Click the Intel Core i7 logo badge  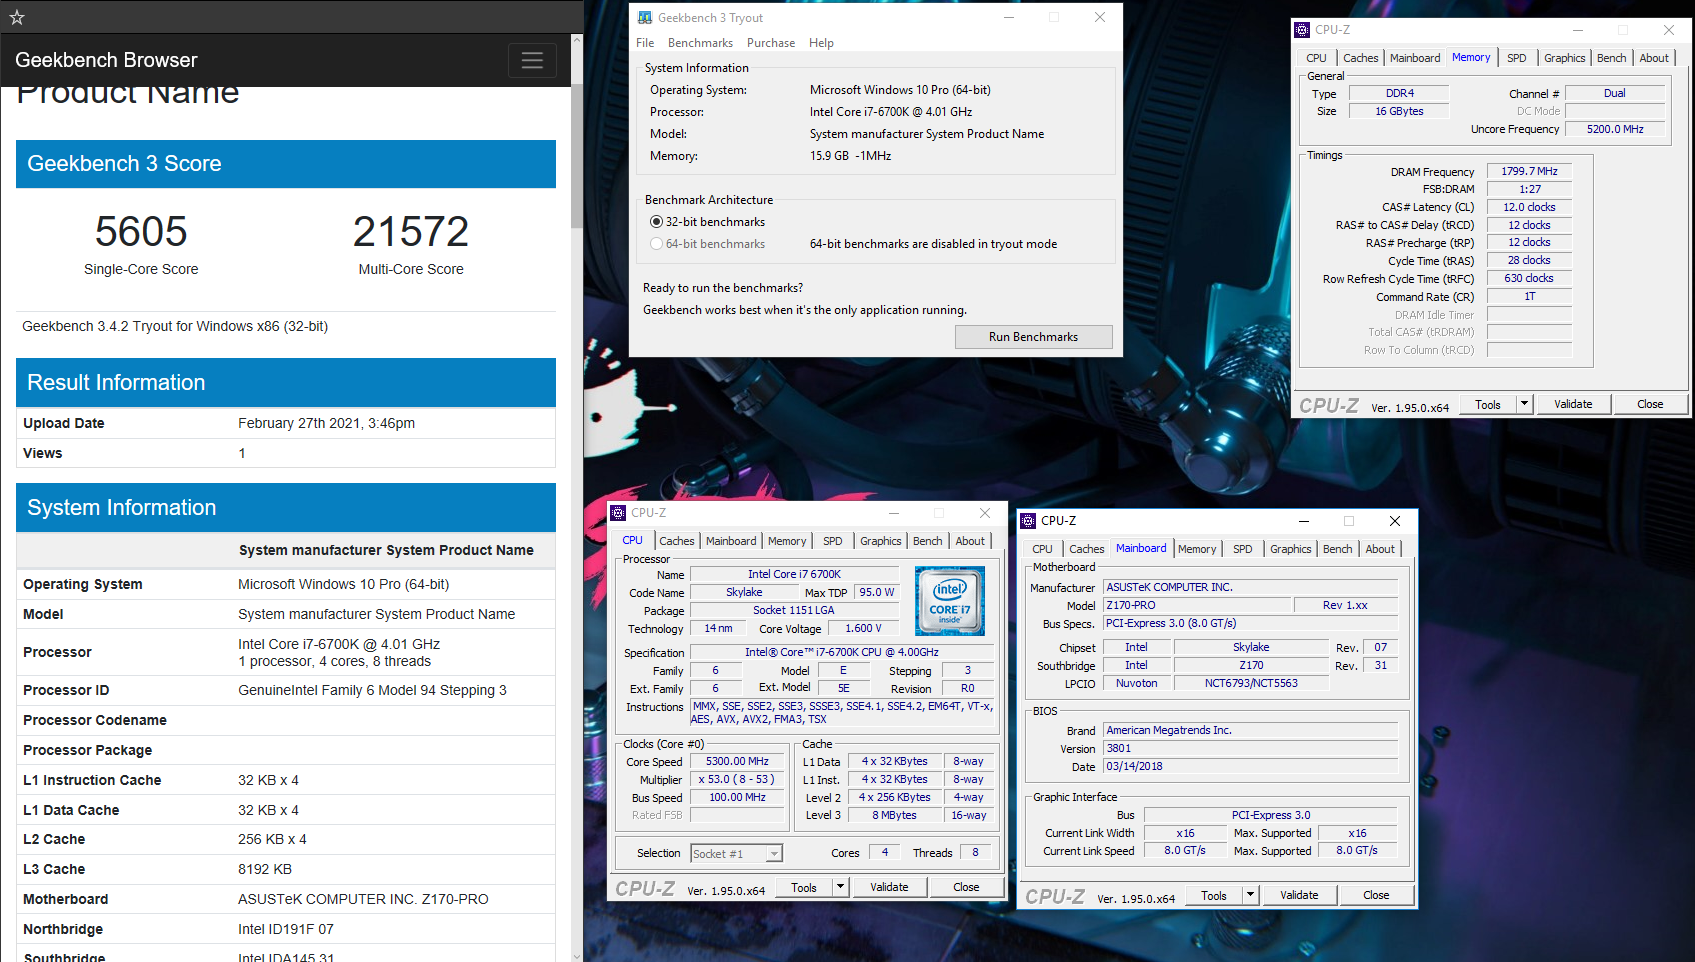(x=950, y=600)
